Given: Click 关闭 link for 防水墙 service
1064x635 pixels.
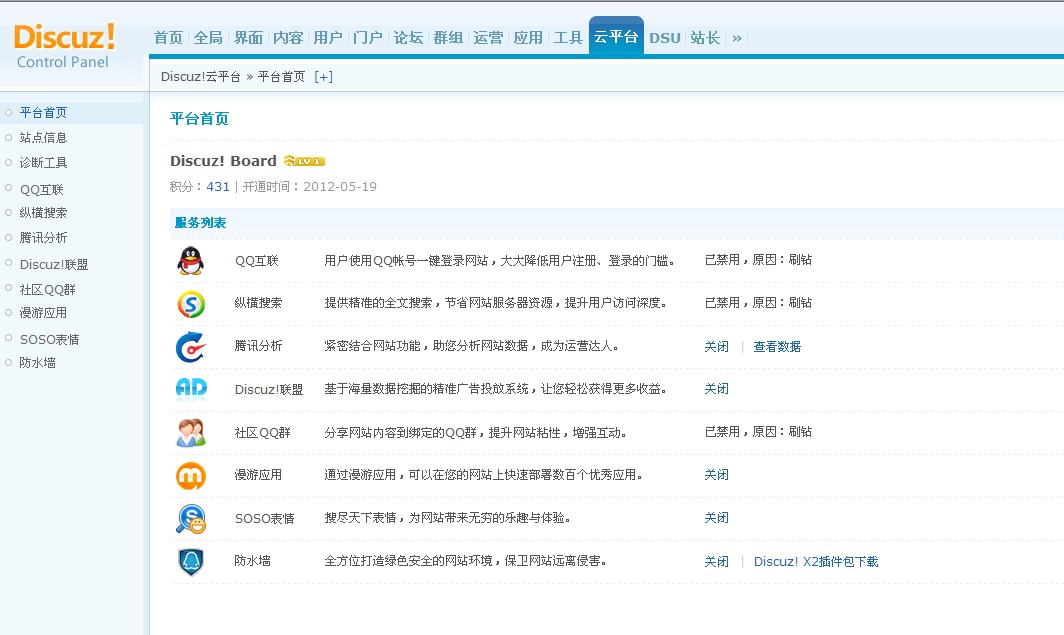Looking at the screenshot, I should (x=717, y=562).
